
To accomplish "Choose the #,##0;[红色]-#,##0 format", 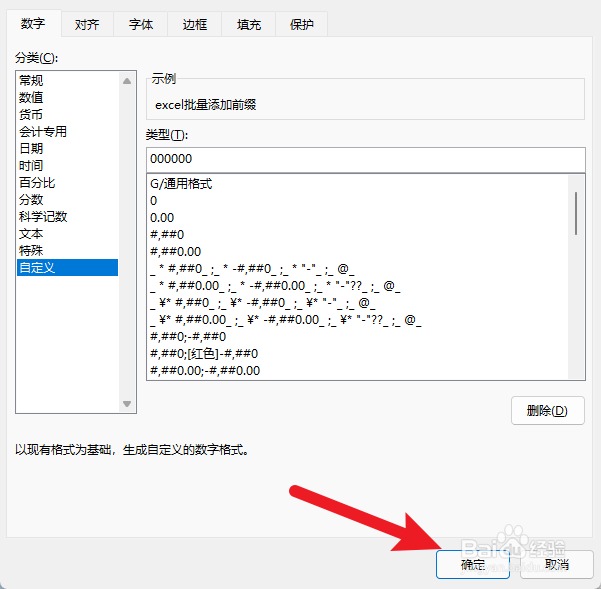I will tap(358, 354).
